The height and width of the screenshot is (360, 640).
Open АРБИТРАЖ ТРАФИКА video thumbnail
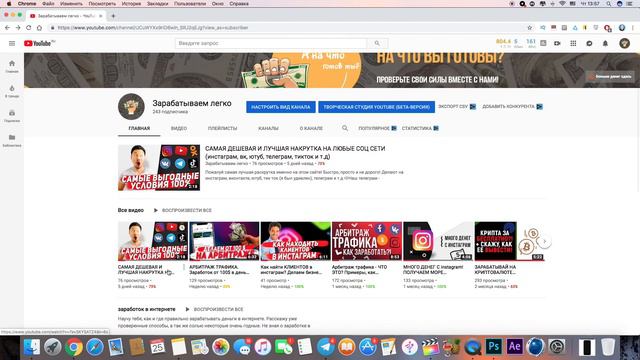(367, 241)
